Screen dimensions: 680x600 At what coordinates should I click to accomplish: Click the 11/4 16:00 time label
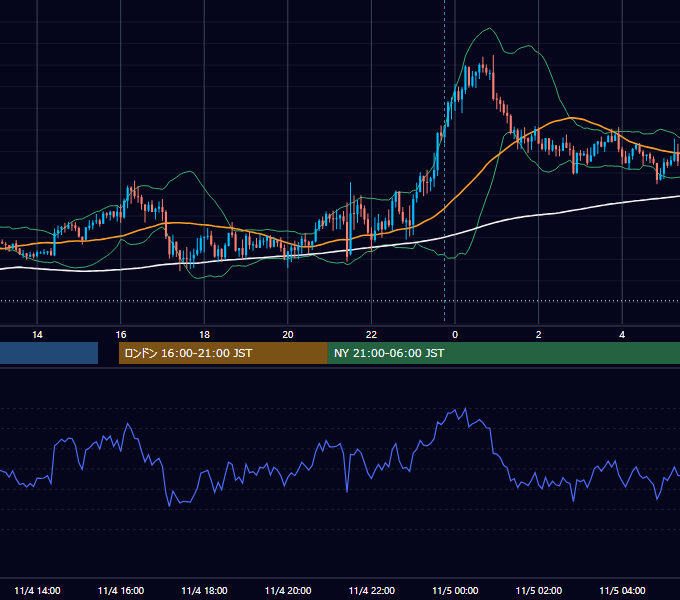point(121,590)
